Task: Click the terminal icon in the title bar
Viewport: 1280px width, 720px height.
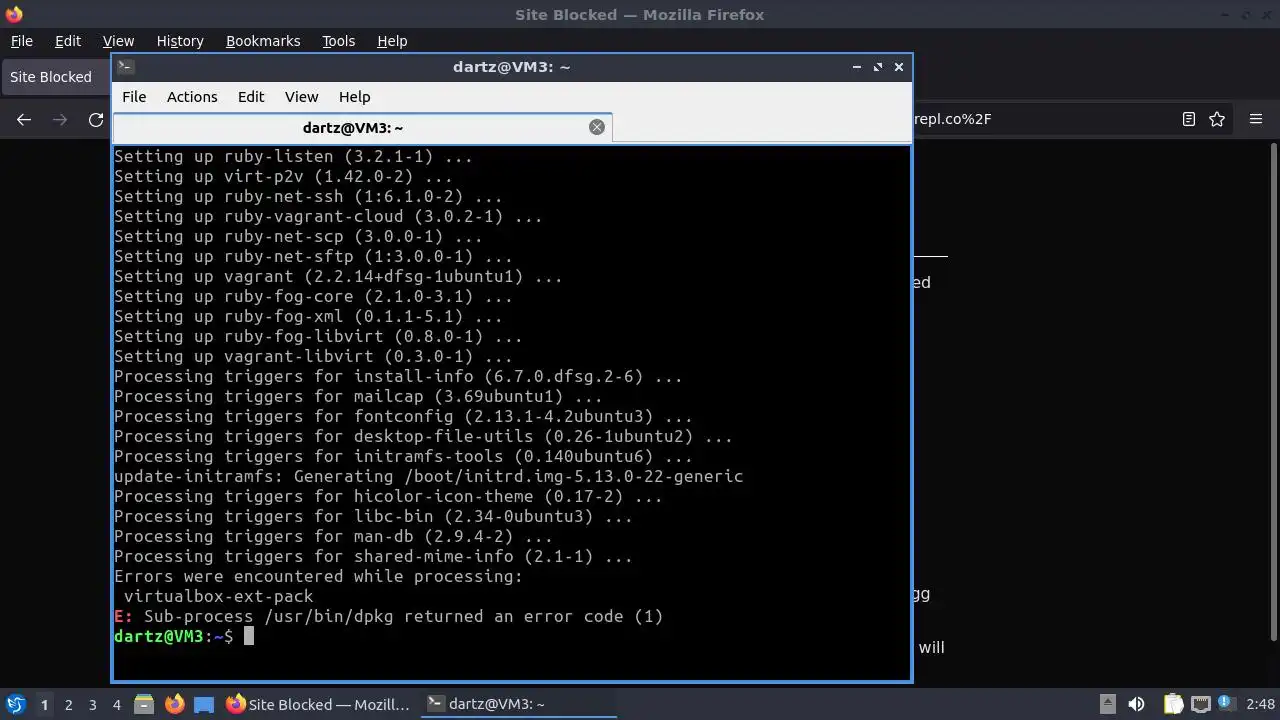Action: pos(125,67)
